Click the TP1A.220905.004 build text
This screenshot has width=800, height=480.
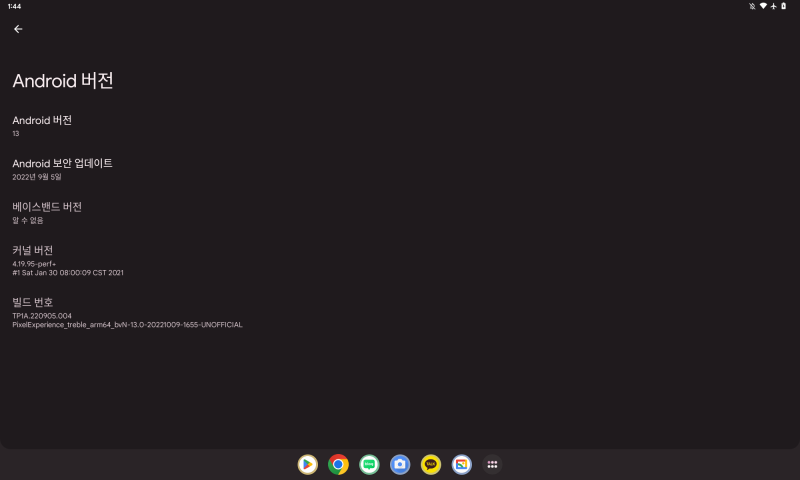coord(42,316)
